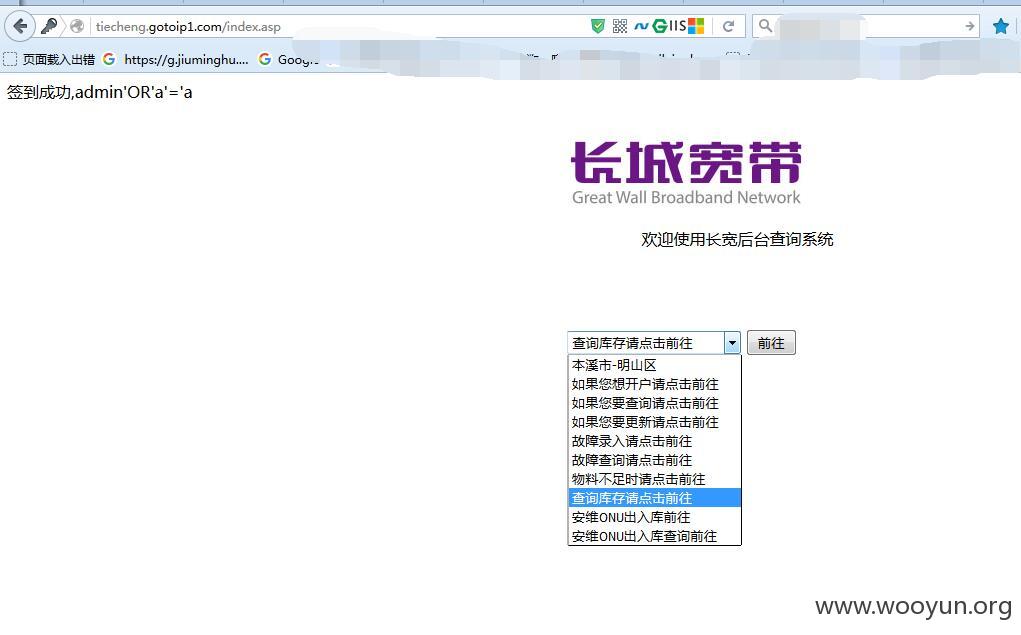Select '安维ONU出入库前往' option
This screenshot has width=1021, height=635.
[654, 517]
